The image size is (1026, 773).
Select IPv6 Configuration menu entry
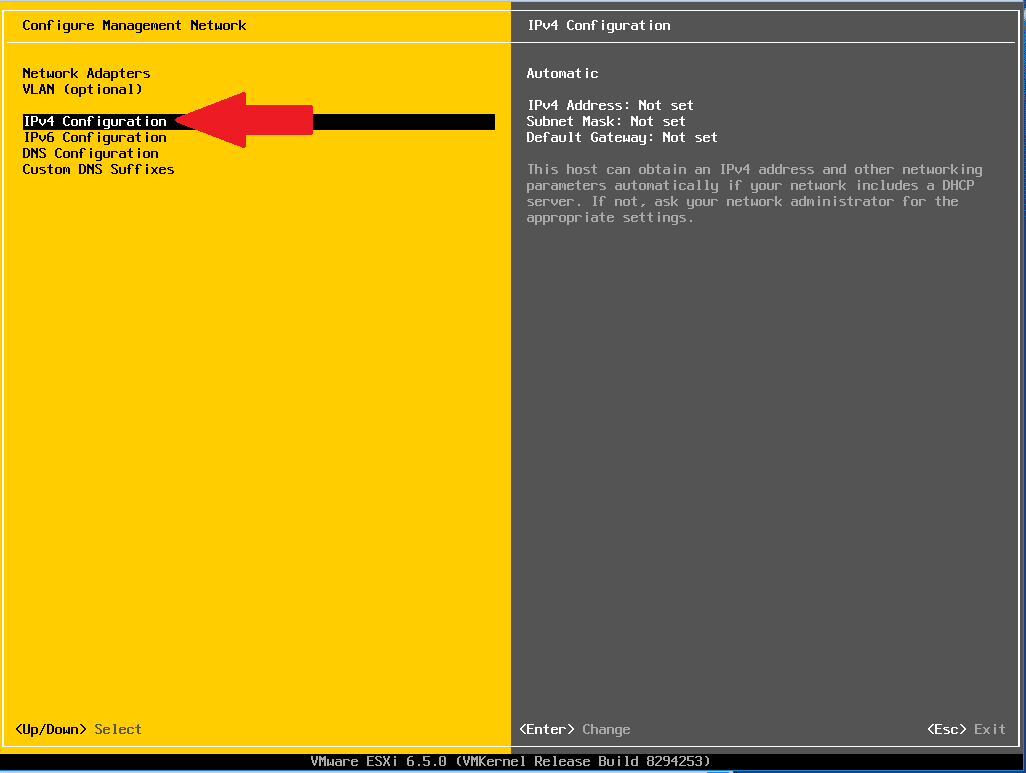coord(95,137)
